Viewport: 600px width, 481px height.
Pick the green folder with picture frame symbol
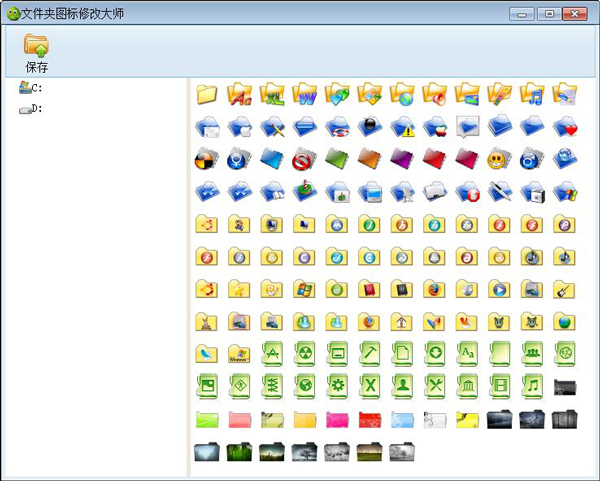[x=207, y=386]
